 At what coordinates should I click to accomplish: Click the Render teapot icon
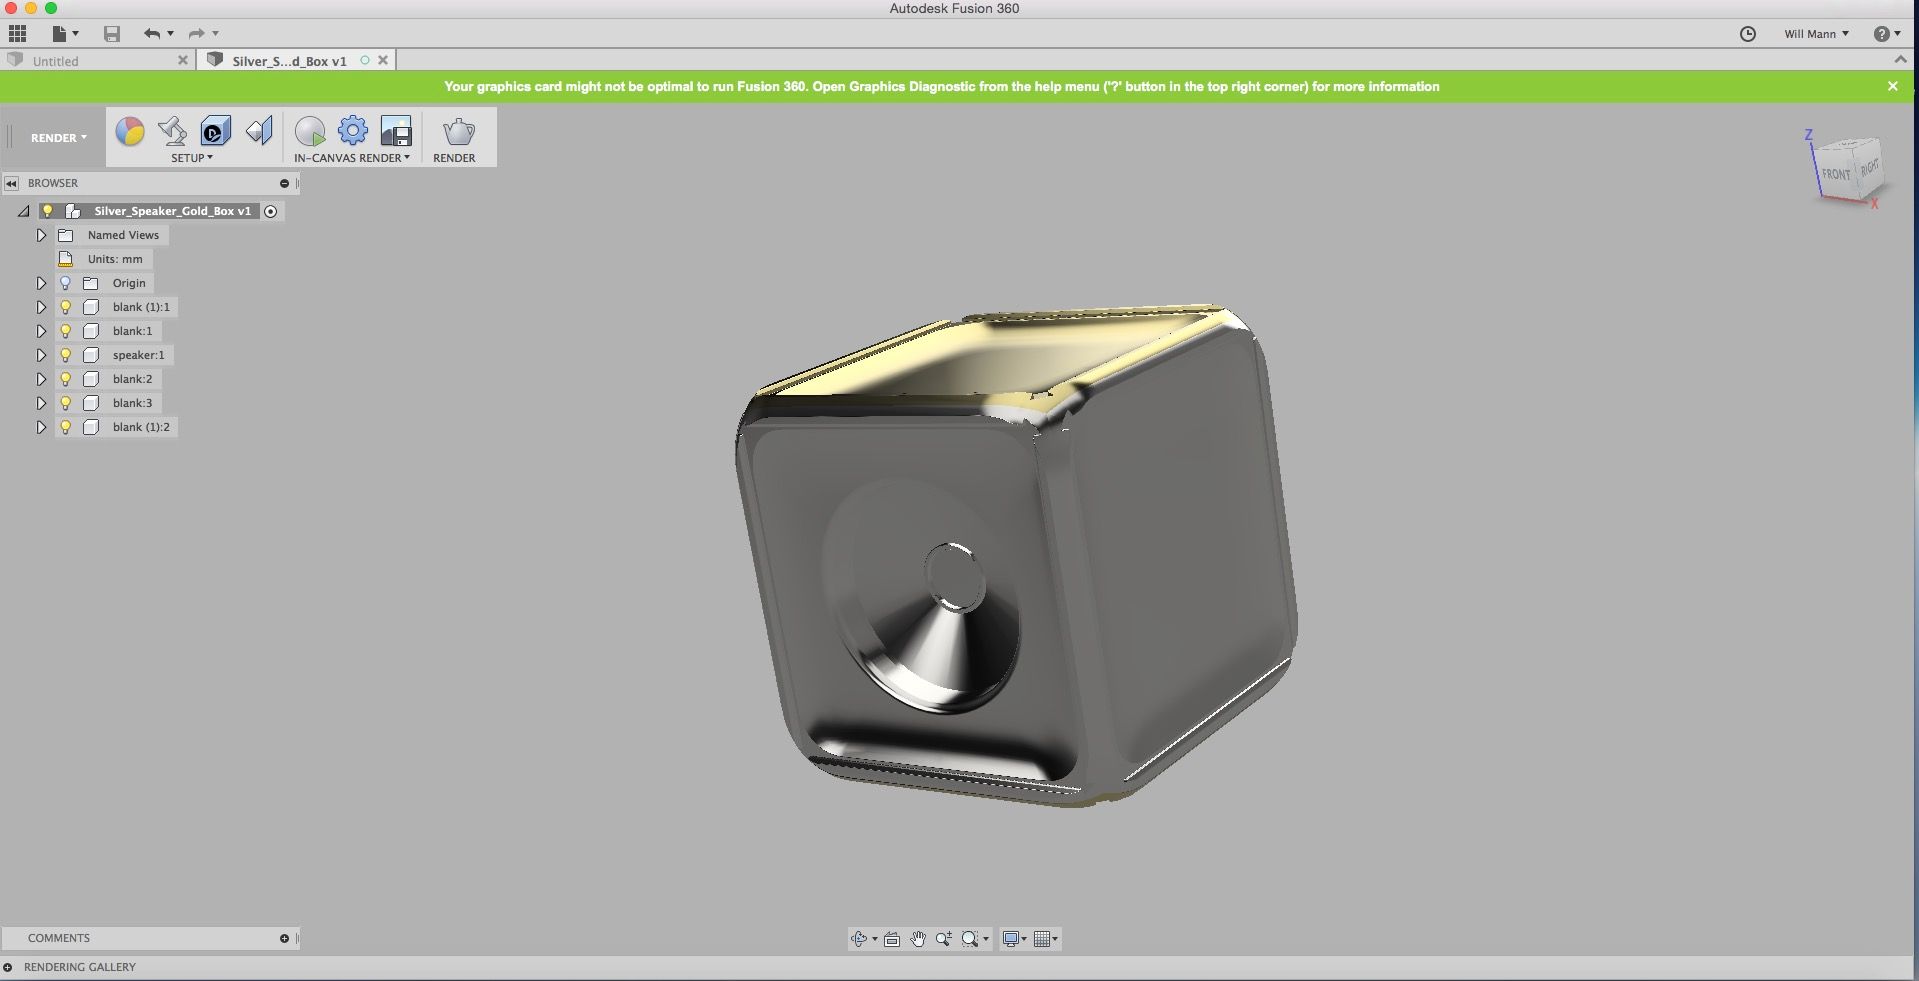pyautogui.click(x=457, y=131)
